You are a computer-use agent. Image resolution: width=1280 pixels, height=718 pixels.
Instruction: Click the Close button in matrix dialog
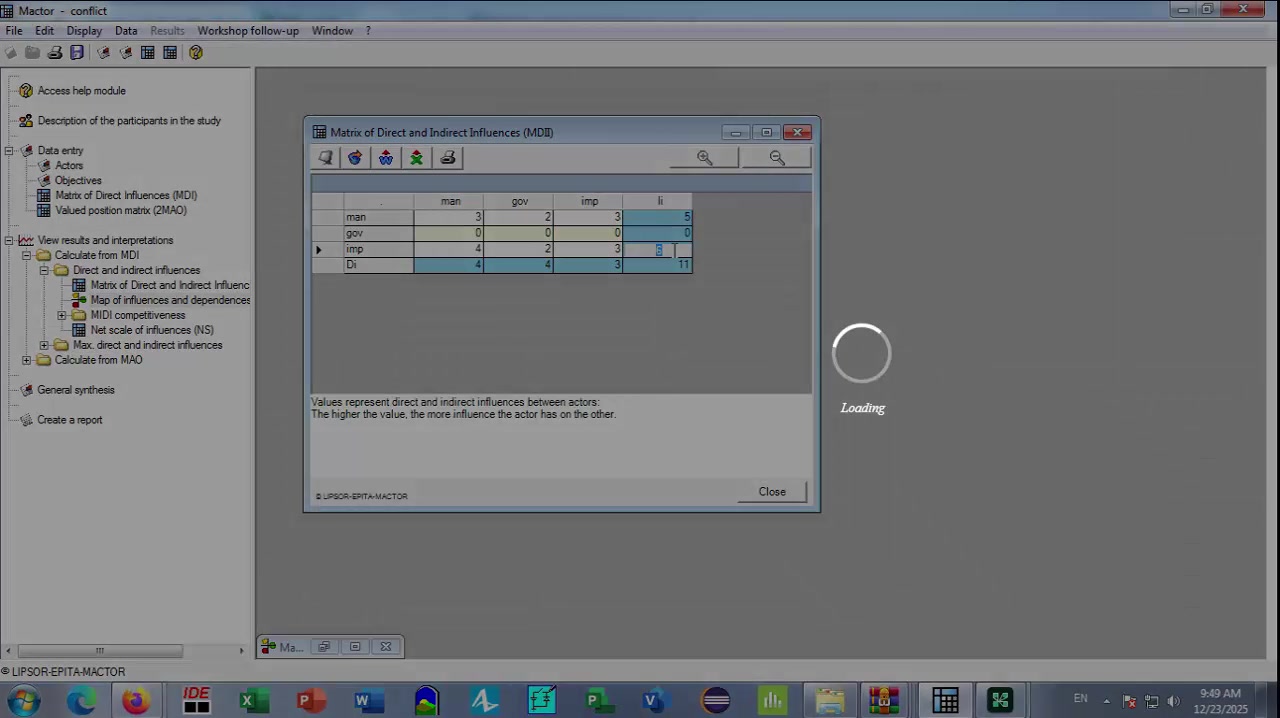coord(771,492)
